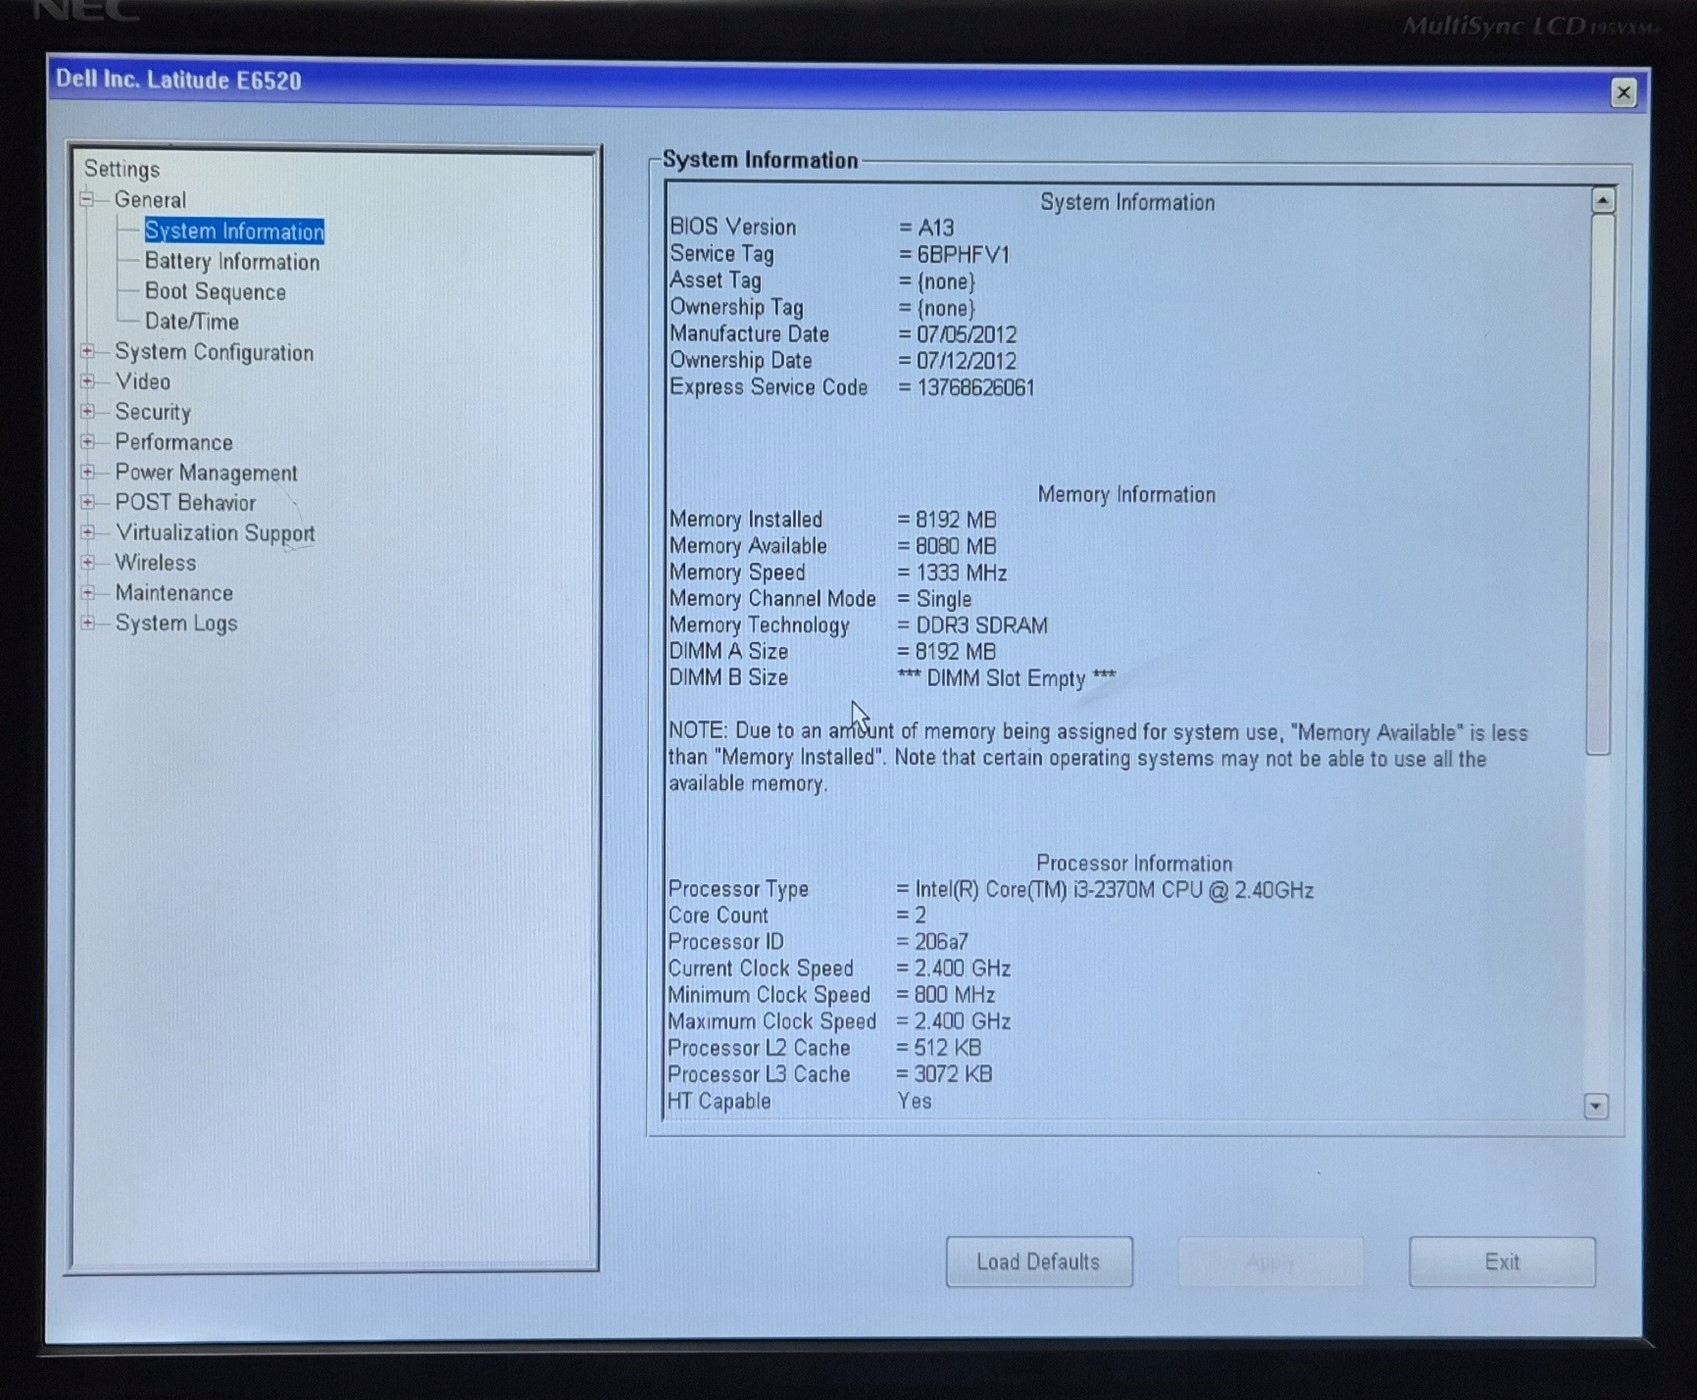Select System Configuration category
This screenshot has width=1697, height=1400.
tap(214, 352)
